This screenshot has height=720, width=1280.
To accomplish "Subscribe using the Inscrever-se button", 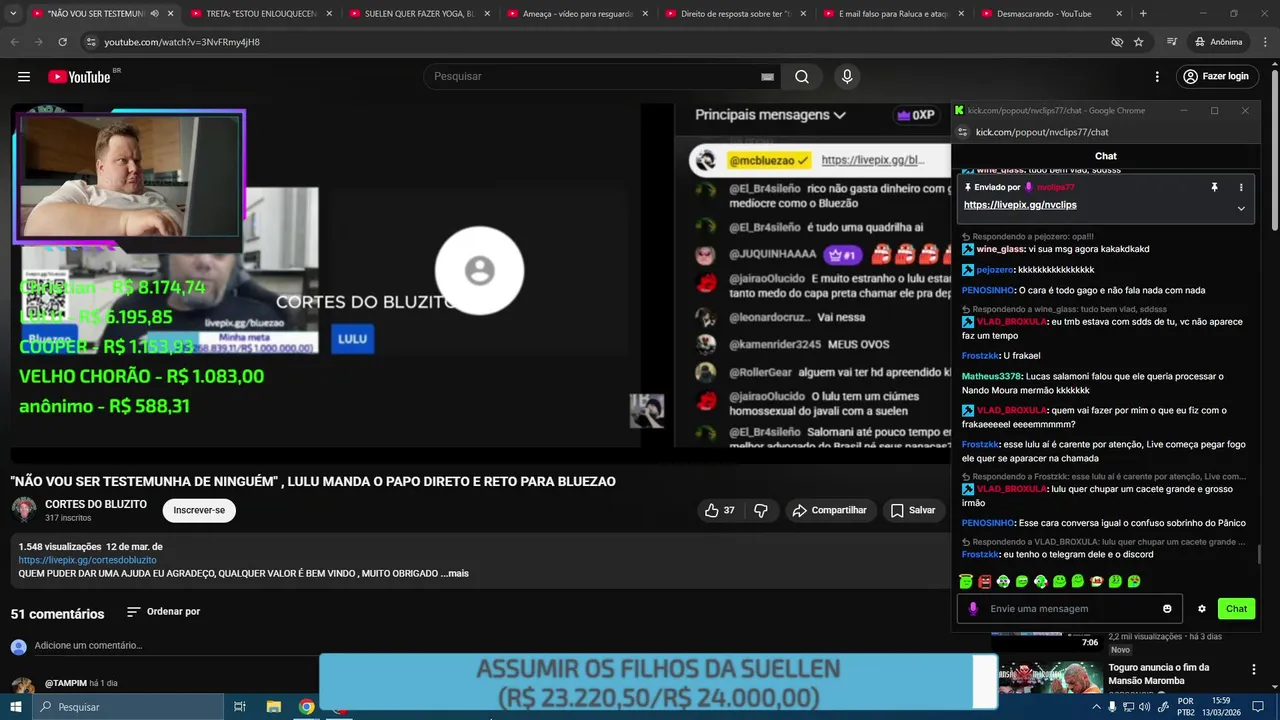I will [199, 510].
